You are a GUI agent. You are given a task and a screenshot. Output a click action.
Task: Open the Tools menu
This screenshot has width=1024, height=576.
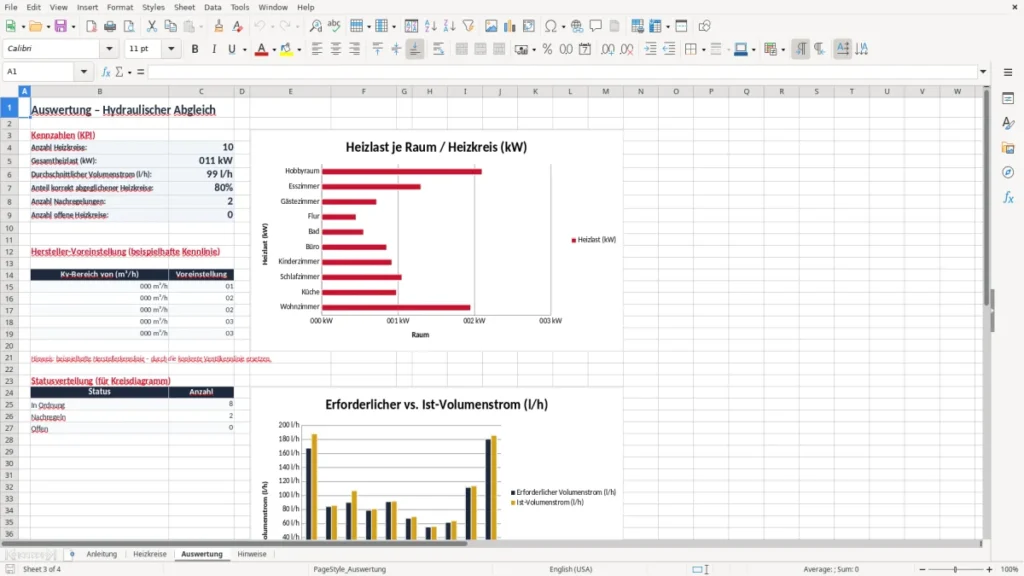click(x=240, y=7)
